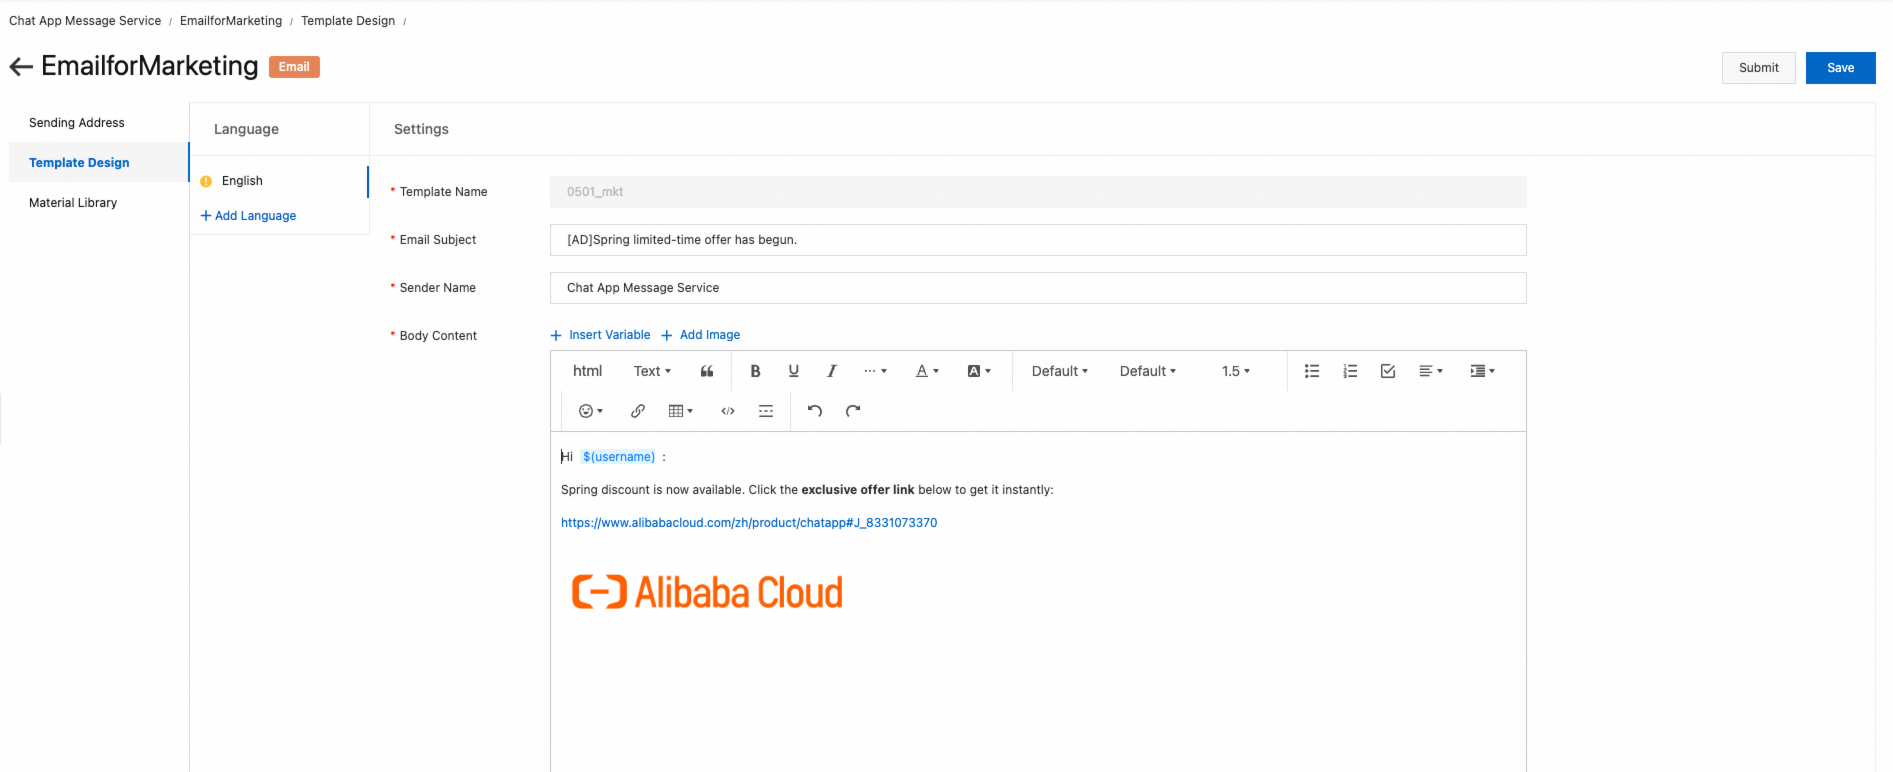
Task: Insert a bulleted list
Action: 1312,371
